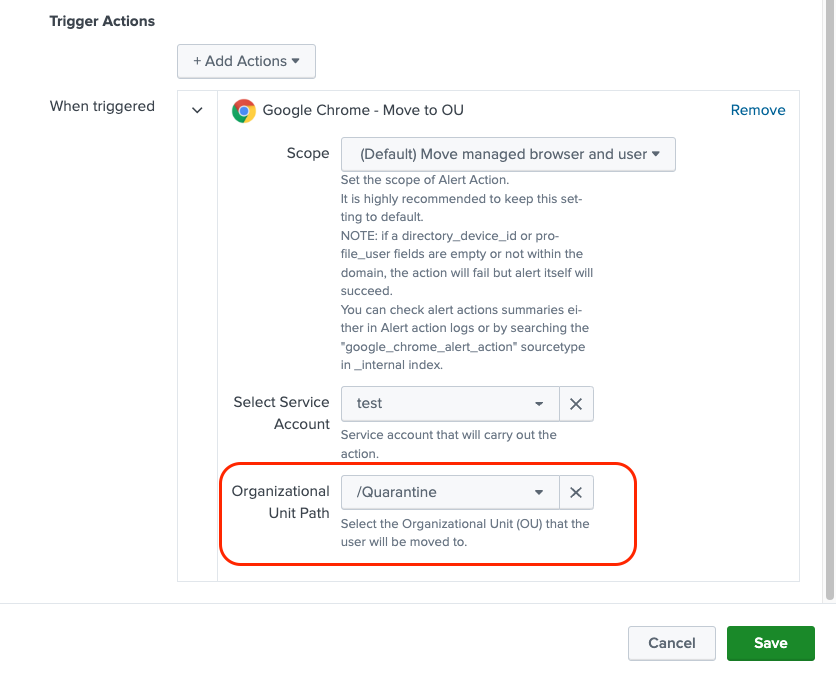Open the Organizational Unit Path dropdown
836x682 pixels.
coord(450,492)
